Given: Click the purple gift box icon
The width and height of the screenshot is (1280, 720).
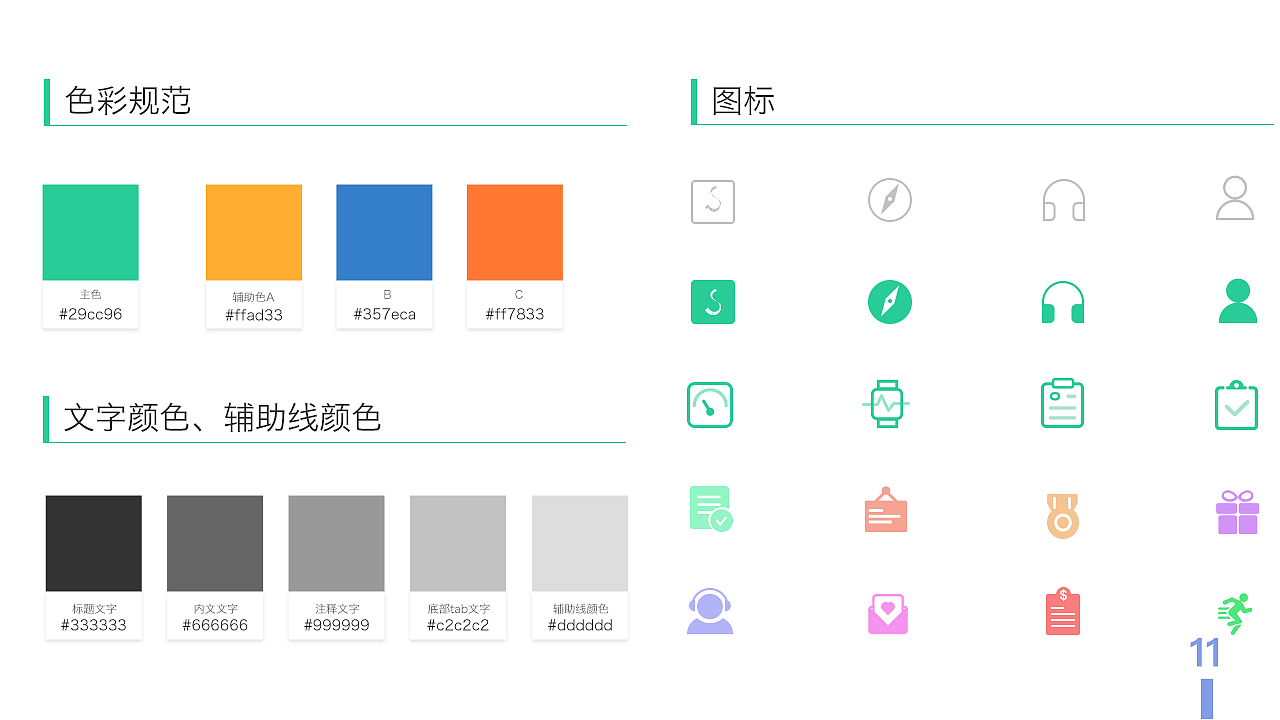Looking at the screenshot, I should [1237, 511].
